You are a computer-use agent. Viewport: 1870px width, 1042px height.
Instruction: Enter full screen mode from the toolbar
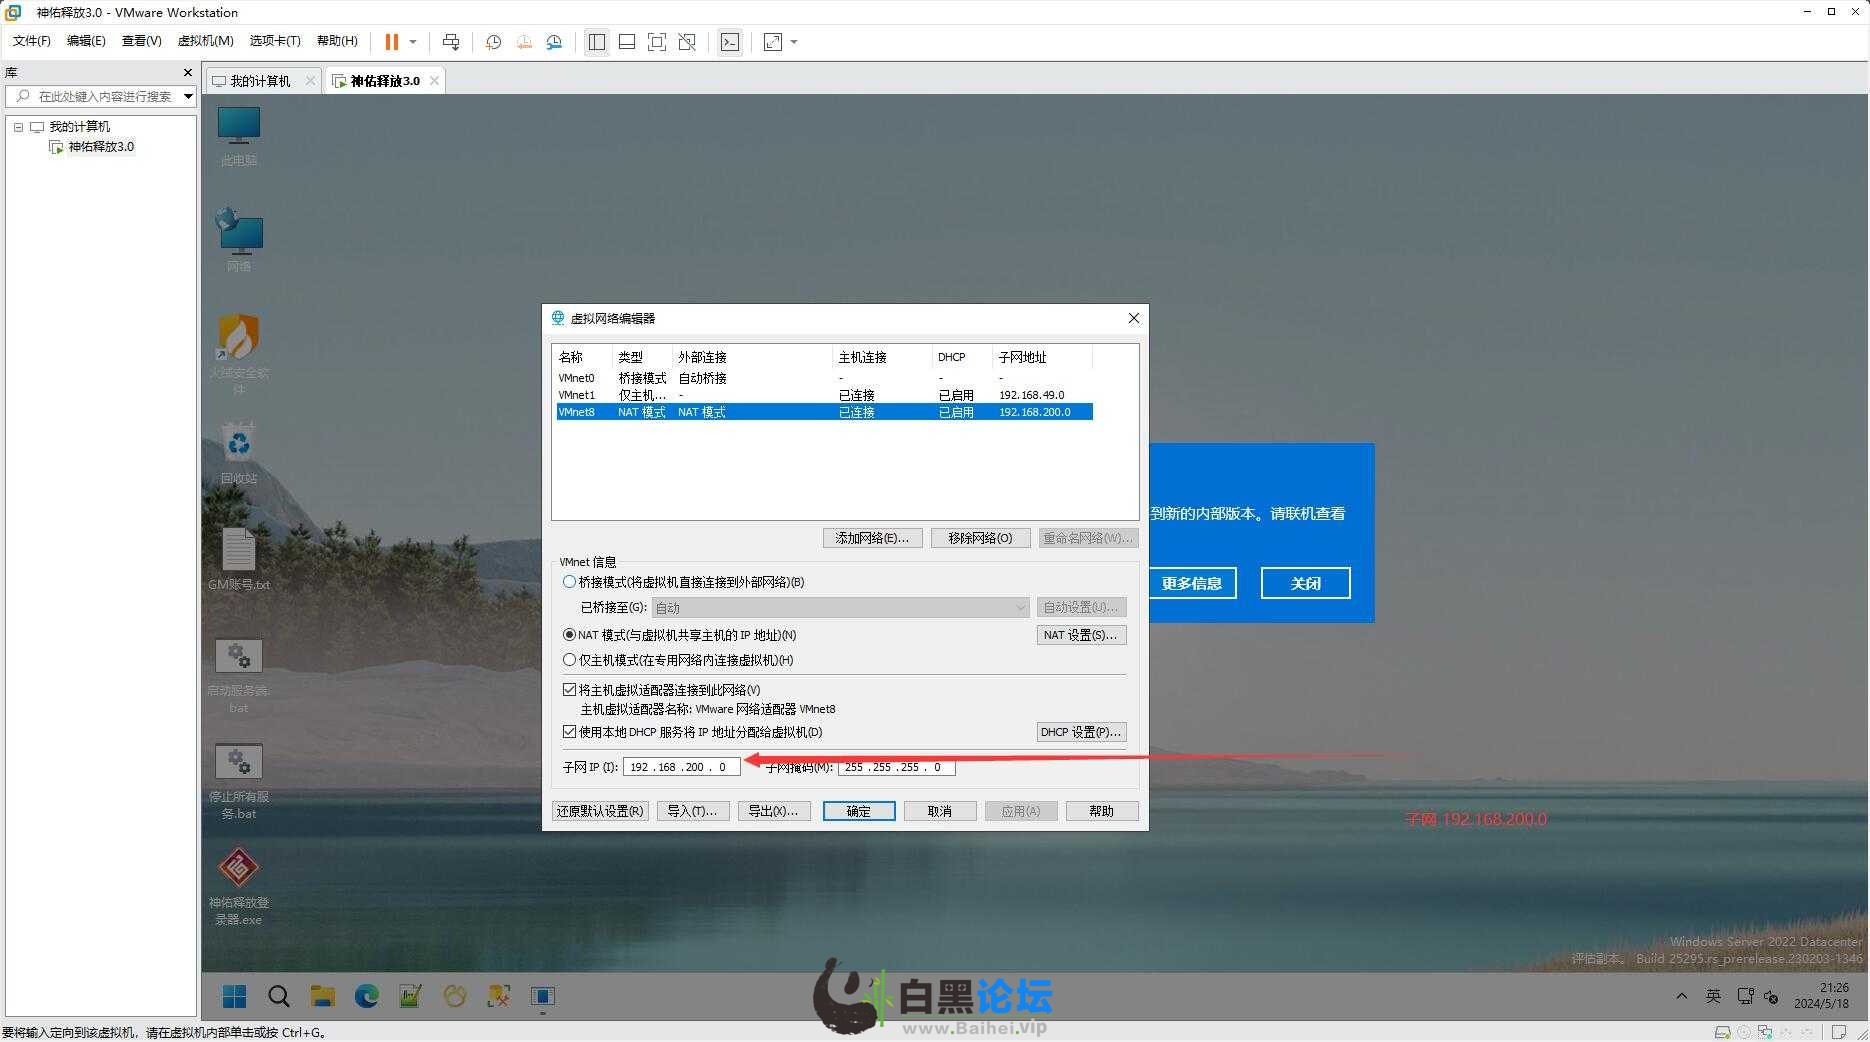coord(657,42)
